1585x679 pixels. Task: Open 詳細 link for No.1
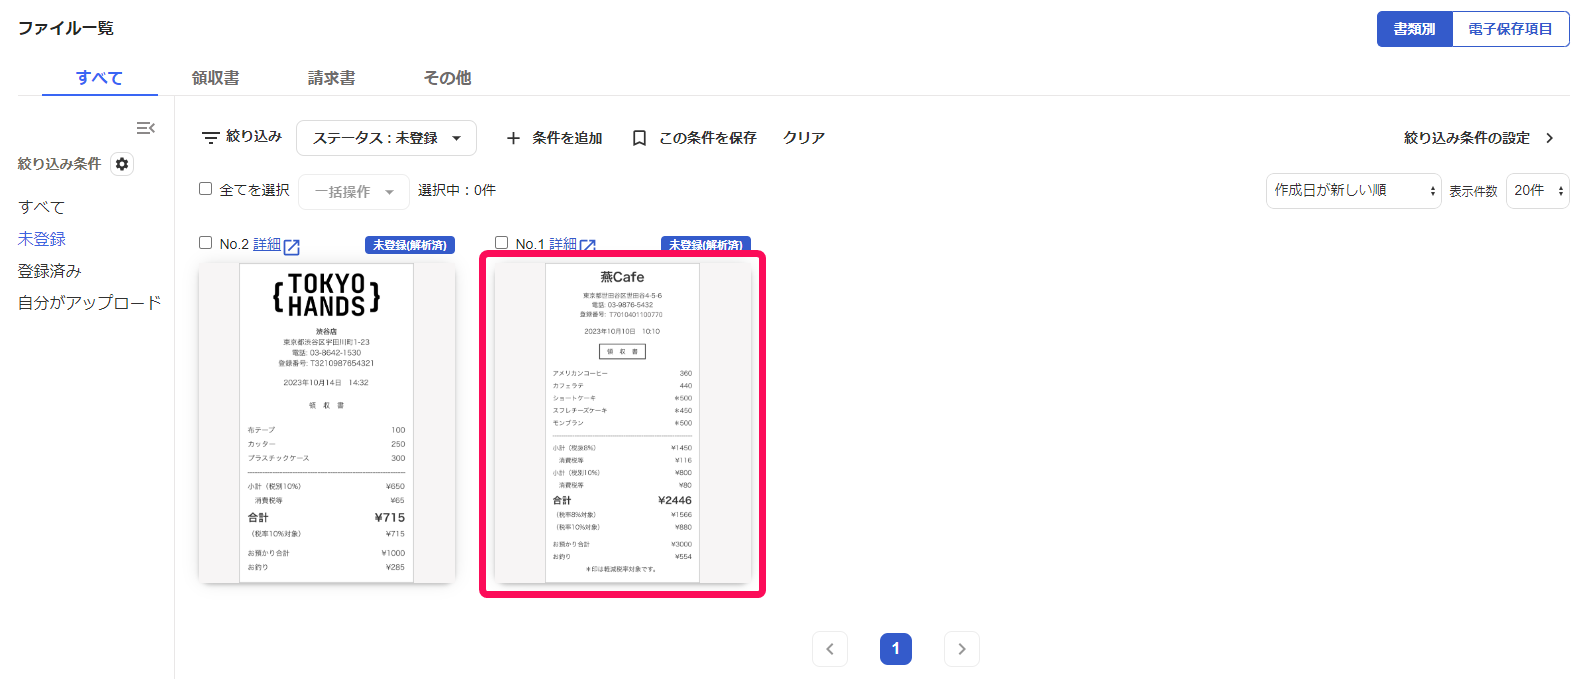tap(563, 243)
